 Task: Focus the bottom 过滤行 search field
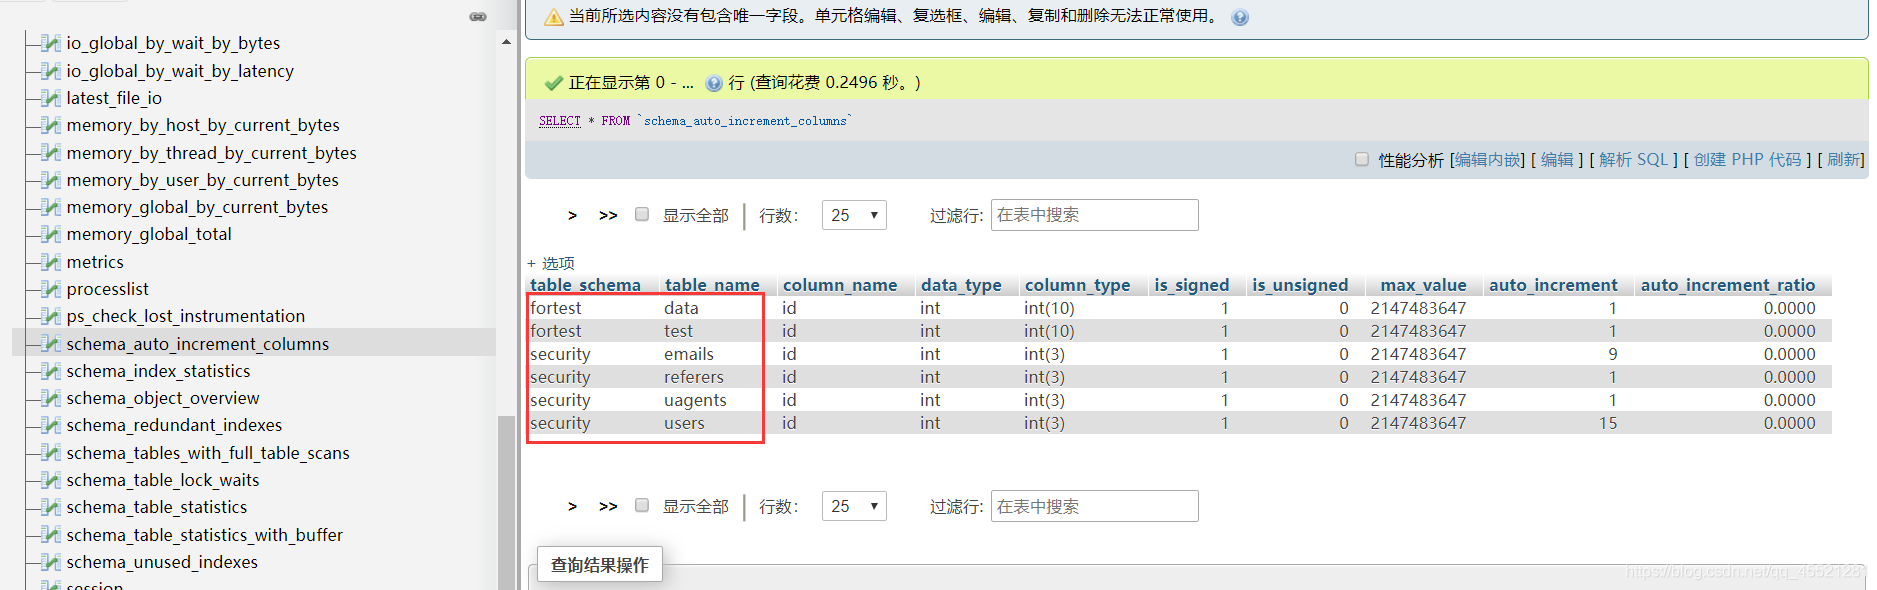(1094, 506)
